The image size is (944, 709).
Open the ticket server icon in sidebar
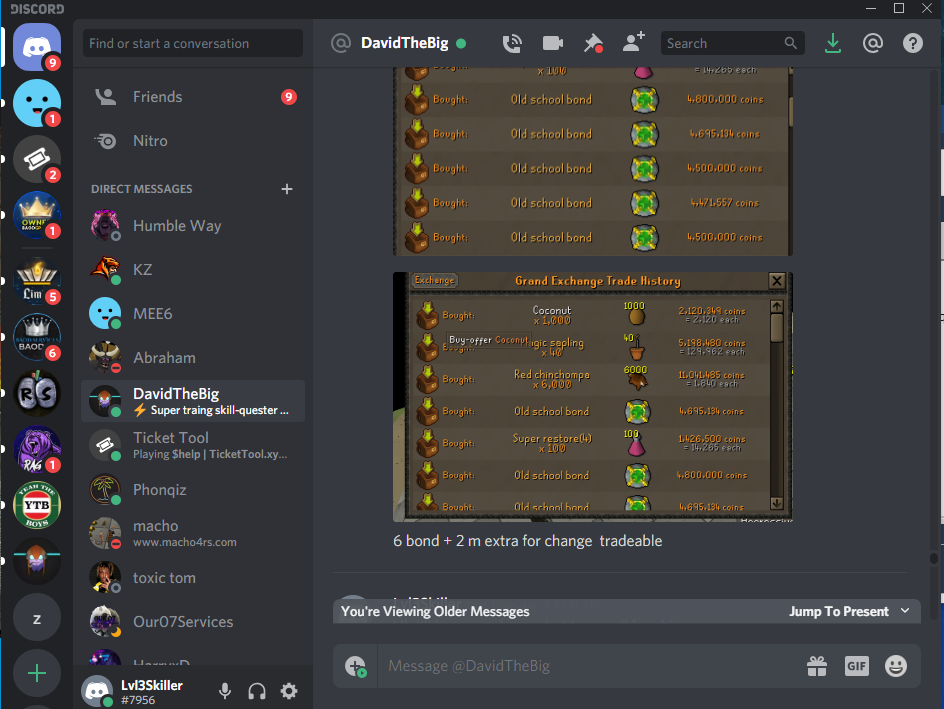pyautogui.click(x=37, y=159)
